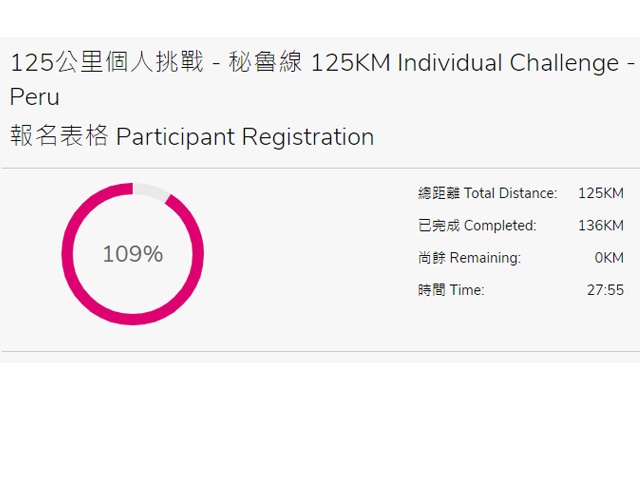The image size is (640, 480).
Task: Click the Total Distance label
Action: [510, 193]
